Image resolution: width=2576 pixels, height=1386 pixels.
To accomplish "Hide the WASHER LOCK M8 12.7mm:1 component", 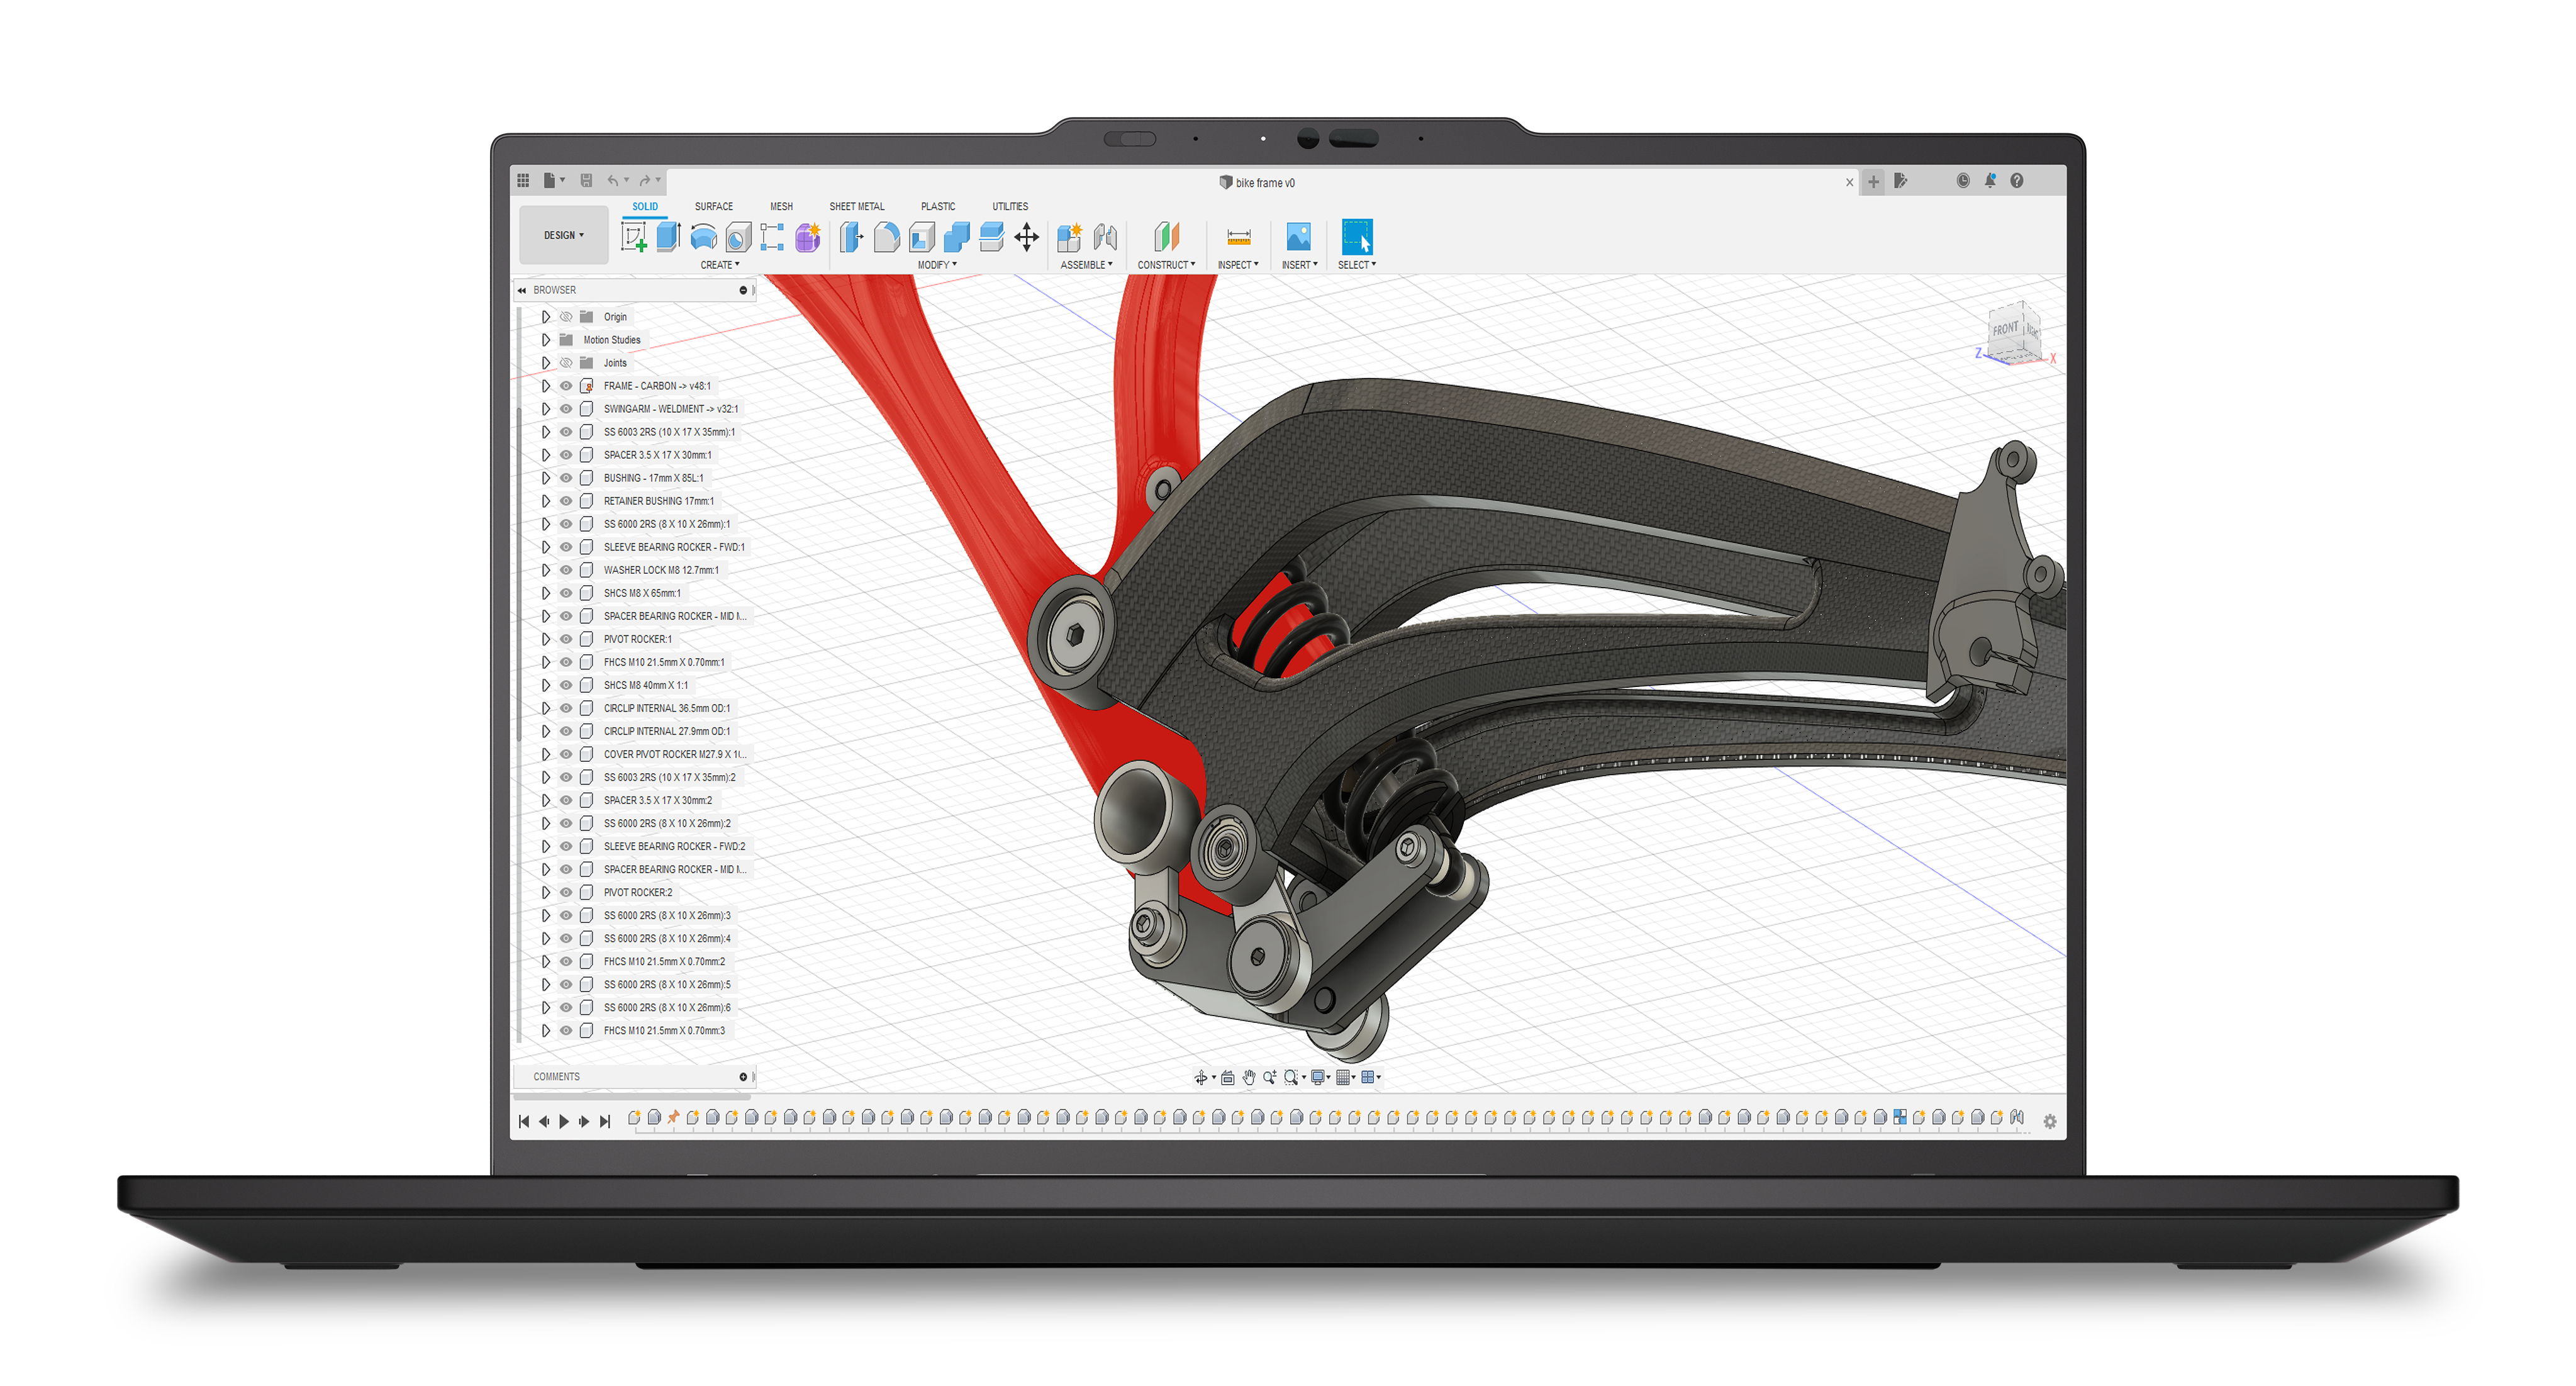I will [x=566, y=570].
